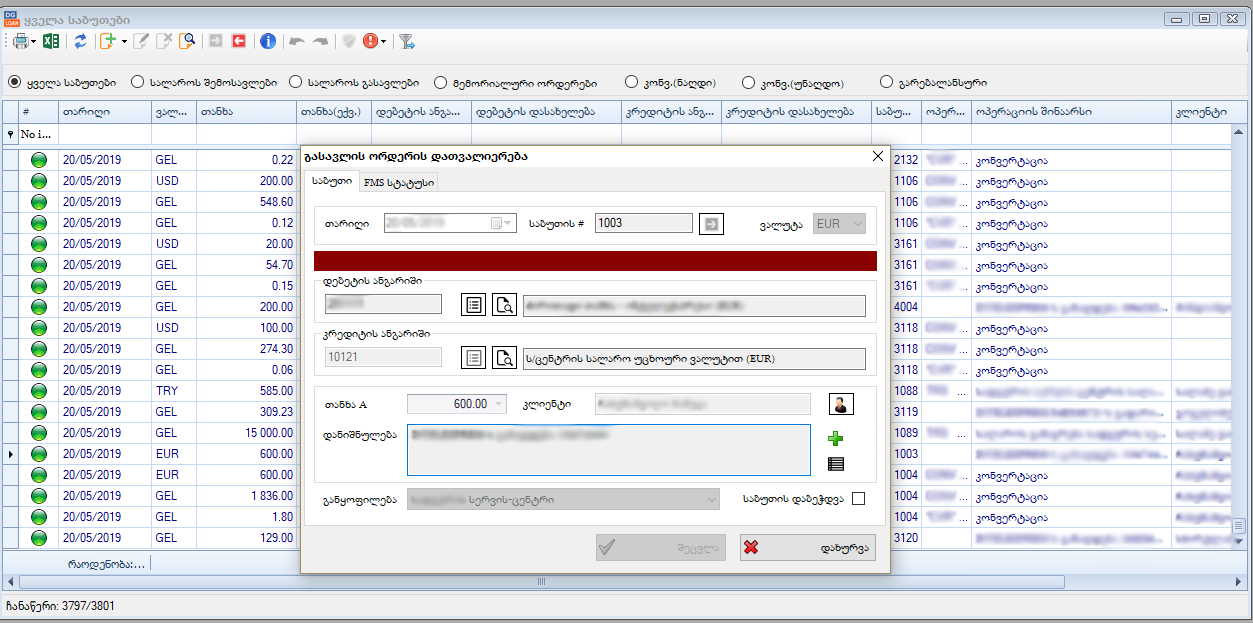Click the დახურვა button
Image resolution: width=1253 pixels, height=623 pixels.
tap(807, 547)
